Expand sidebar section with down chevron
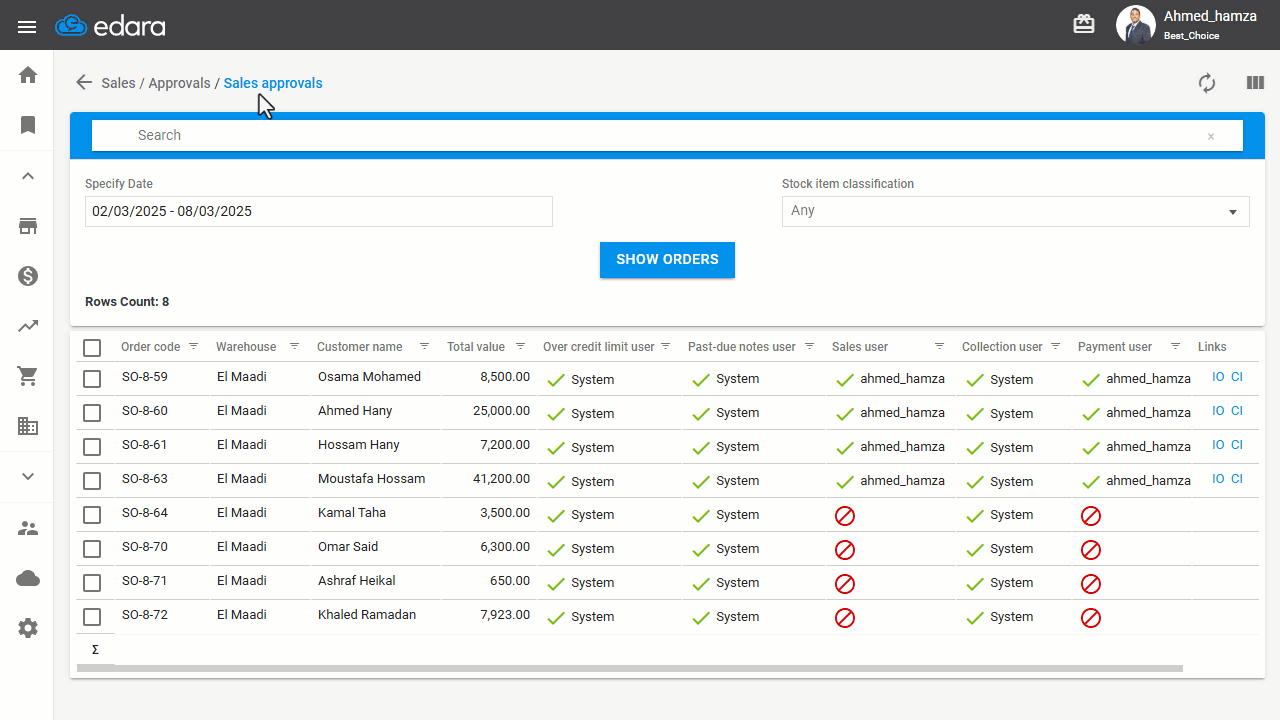This screenshot has width=1280, height=720. point(28,476)
